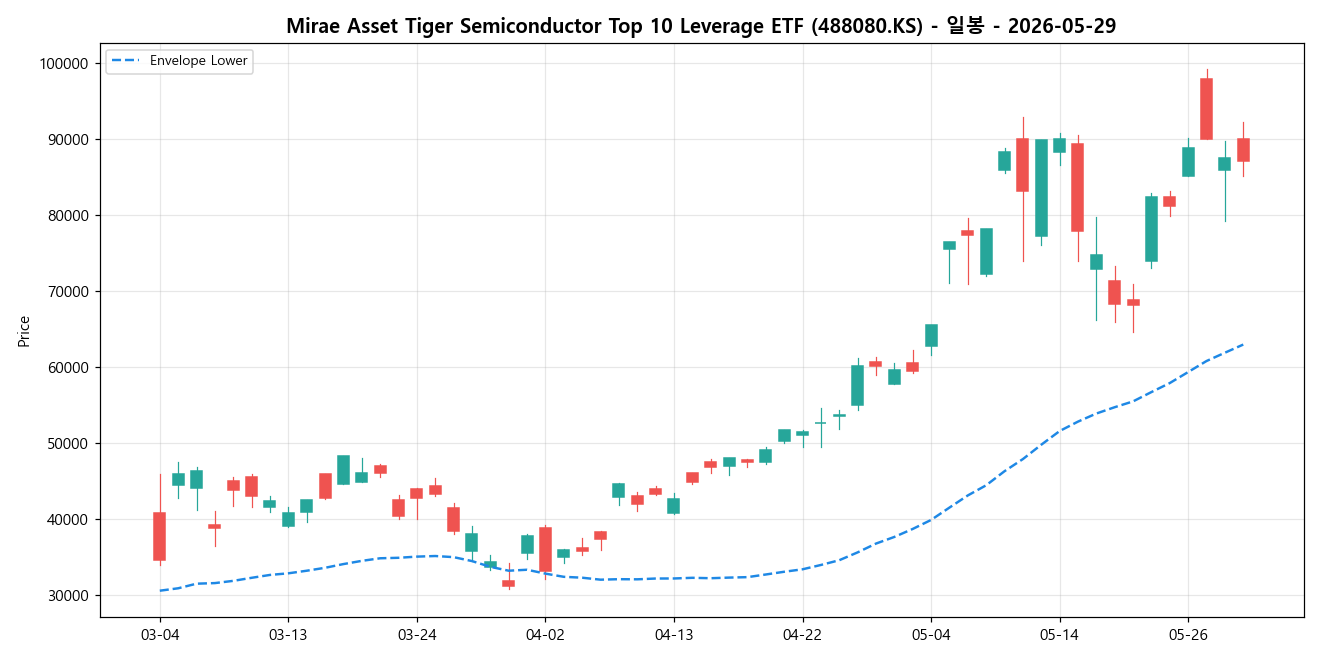
Task: Click the 100000 y-axis tick label
Action: 63,64
